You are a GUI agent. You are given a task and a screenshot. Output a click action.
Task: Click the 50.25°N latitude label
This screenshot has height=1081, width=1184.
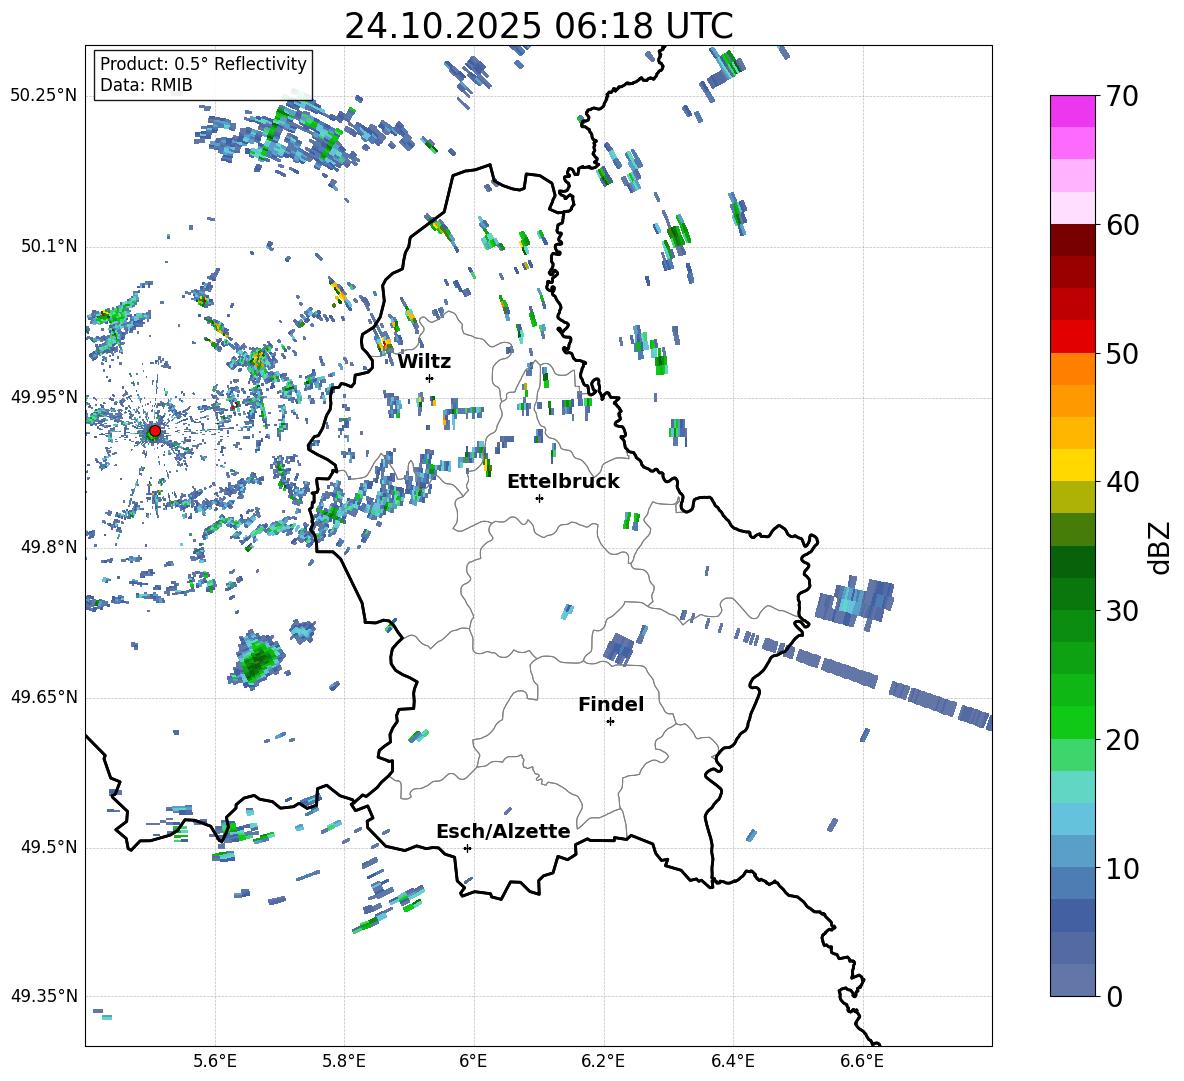[44, 96]
